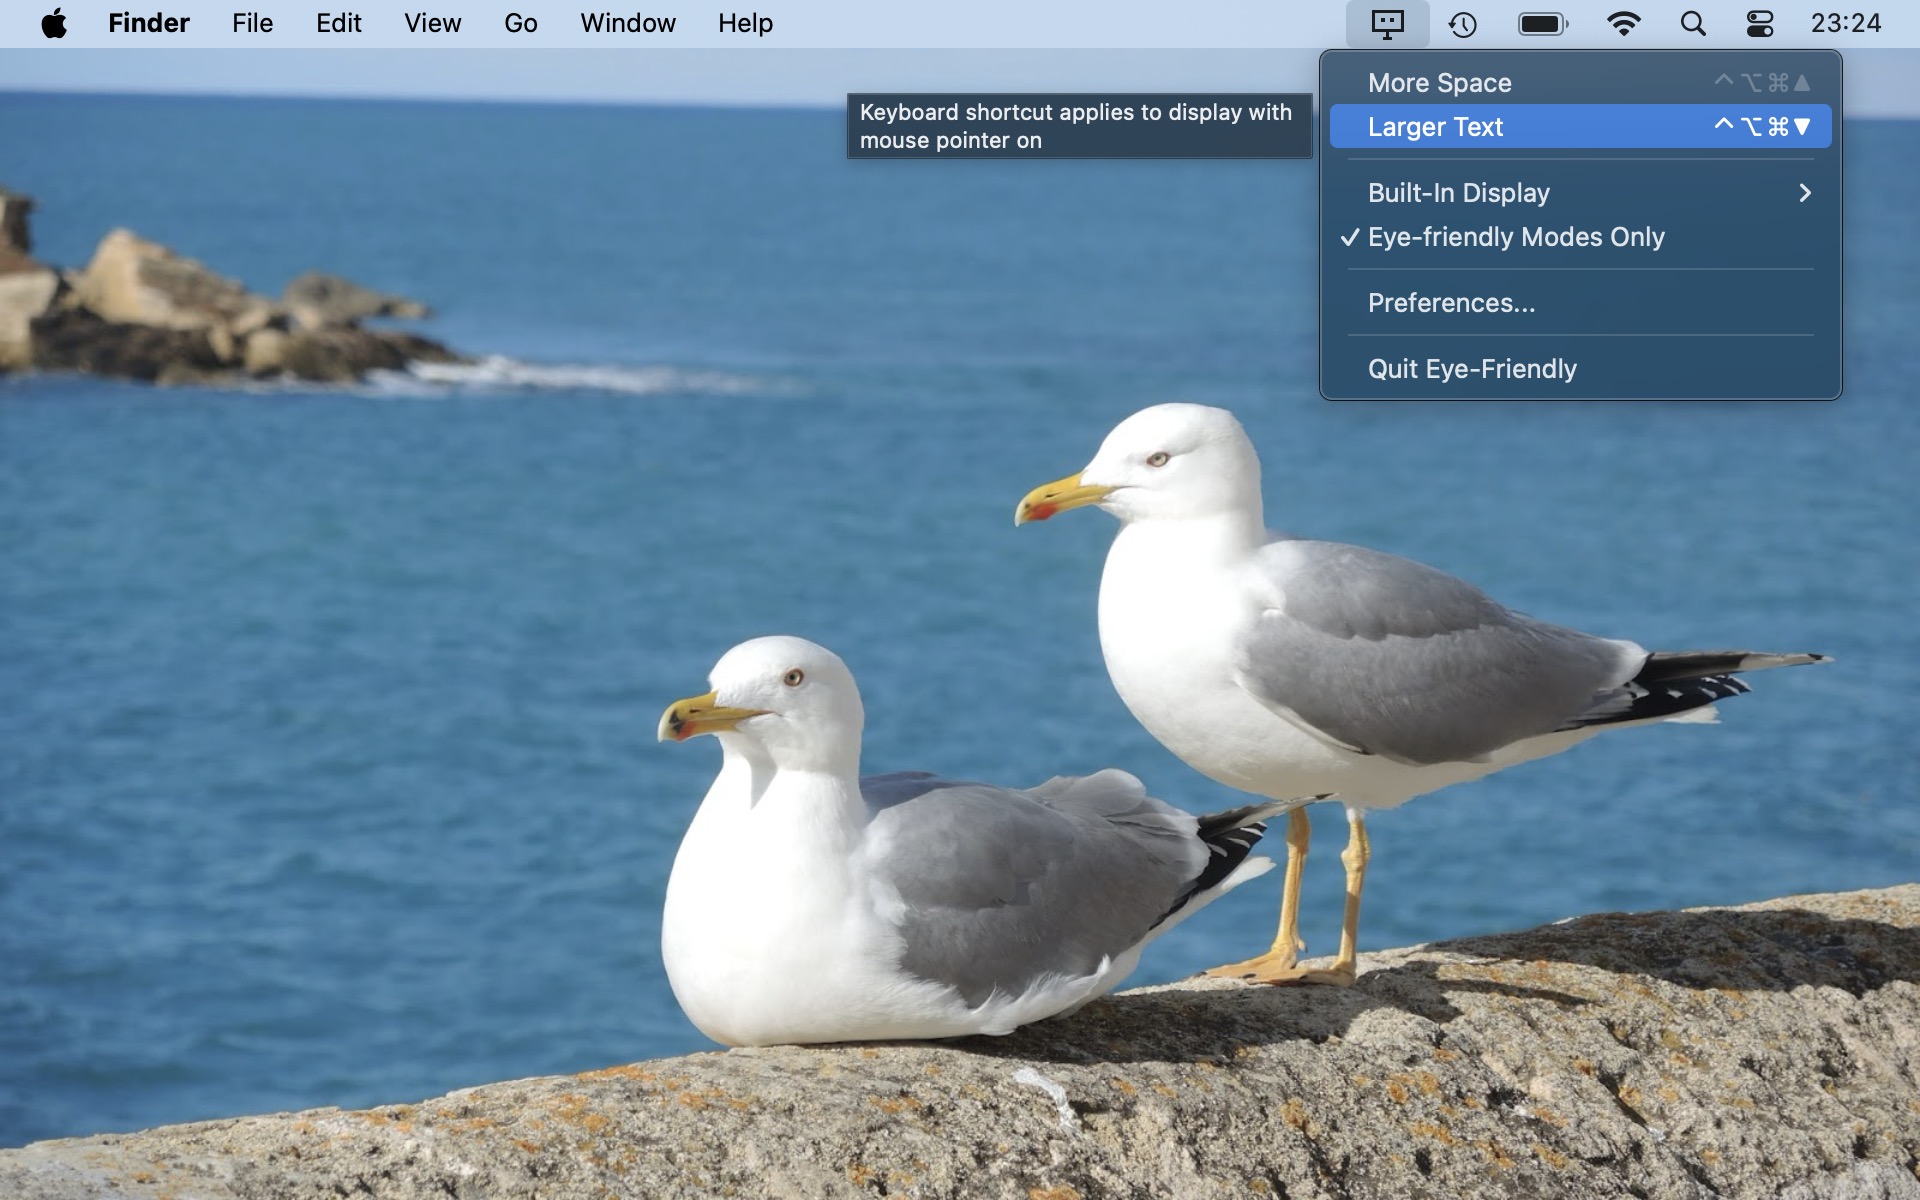Click the clock showing 23:24
1920x1200 pixels.
pyautogui.click(x=1845, y=24)
